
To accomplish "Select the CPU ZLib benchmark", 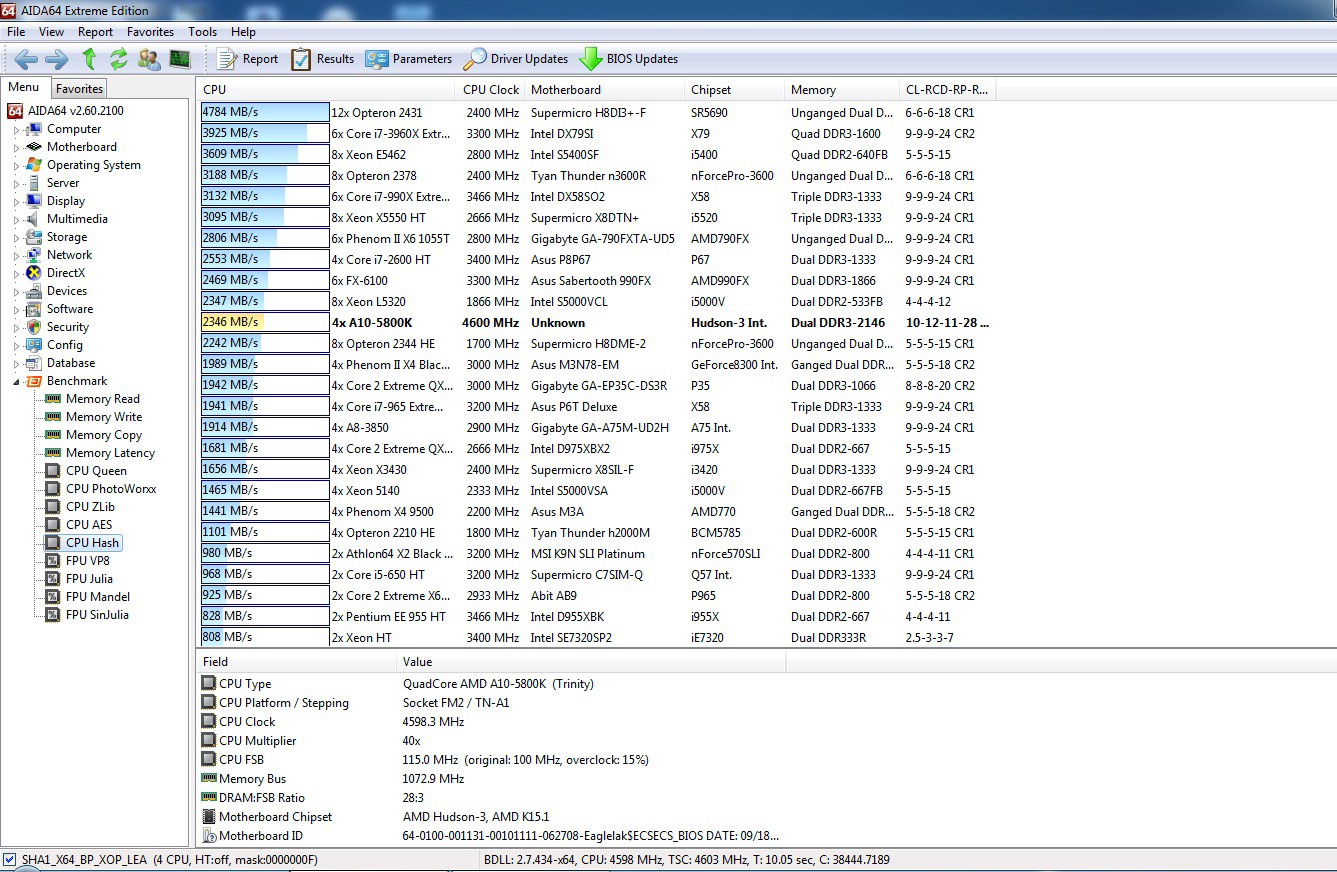I will click(x=80, y=507).
